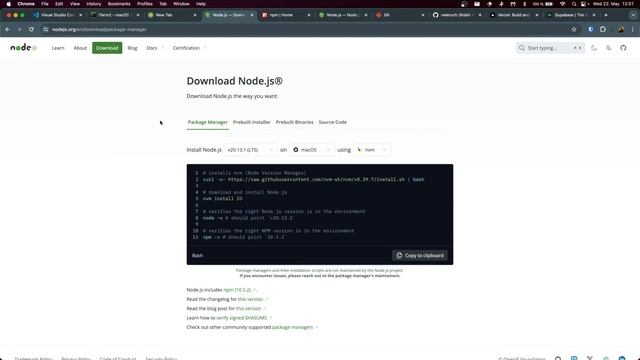This screenshot has height=360, width=640.
Task: Open the Chrome Bookmarks menu
Action: pos(119,4)
